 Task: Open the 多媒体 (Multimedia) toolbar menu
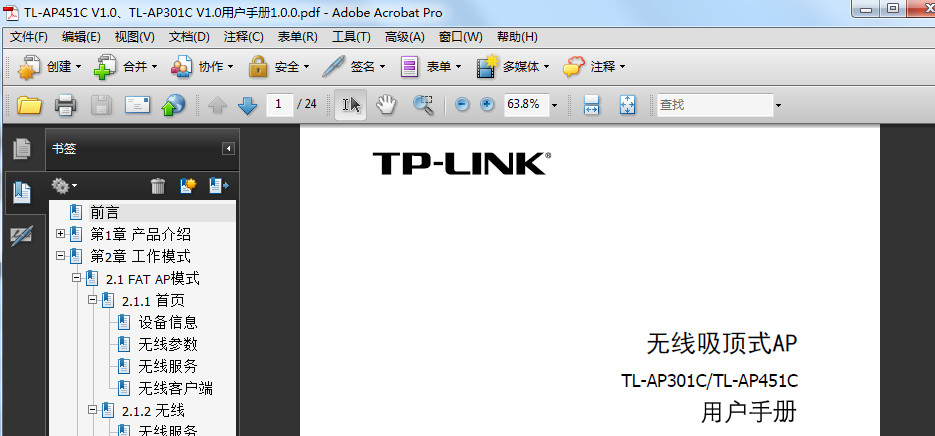[x=512, y=67]
